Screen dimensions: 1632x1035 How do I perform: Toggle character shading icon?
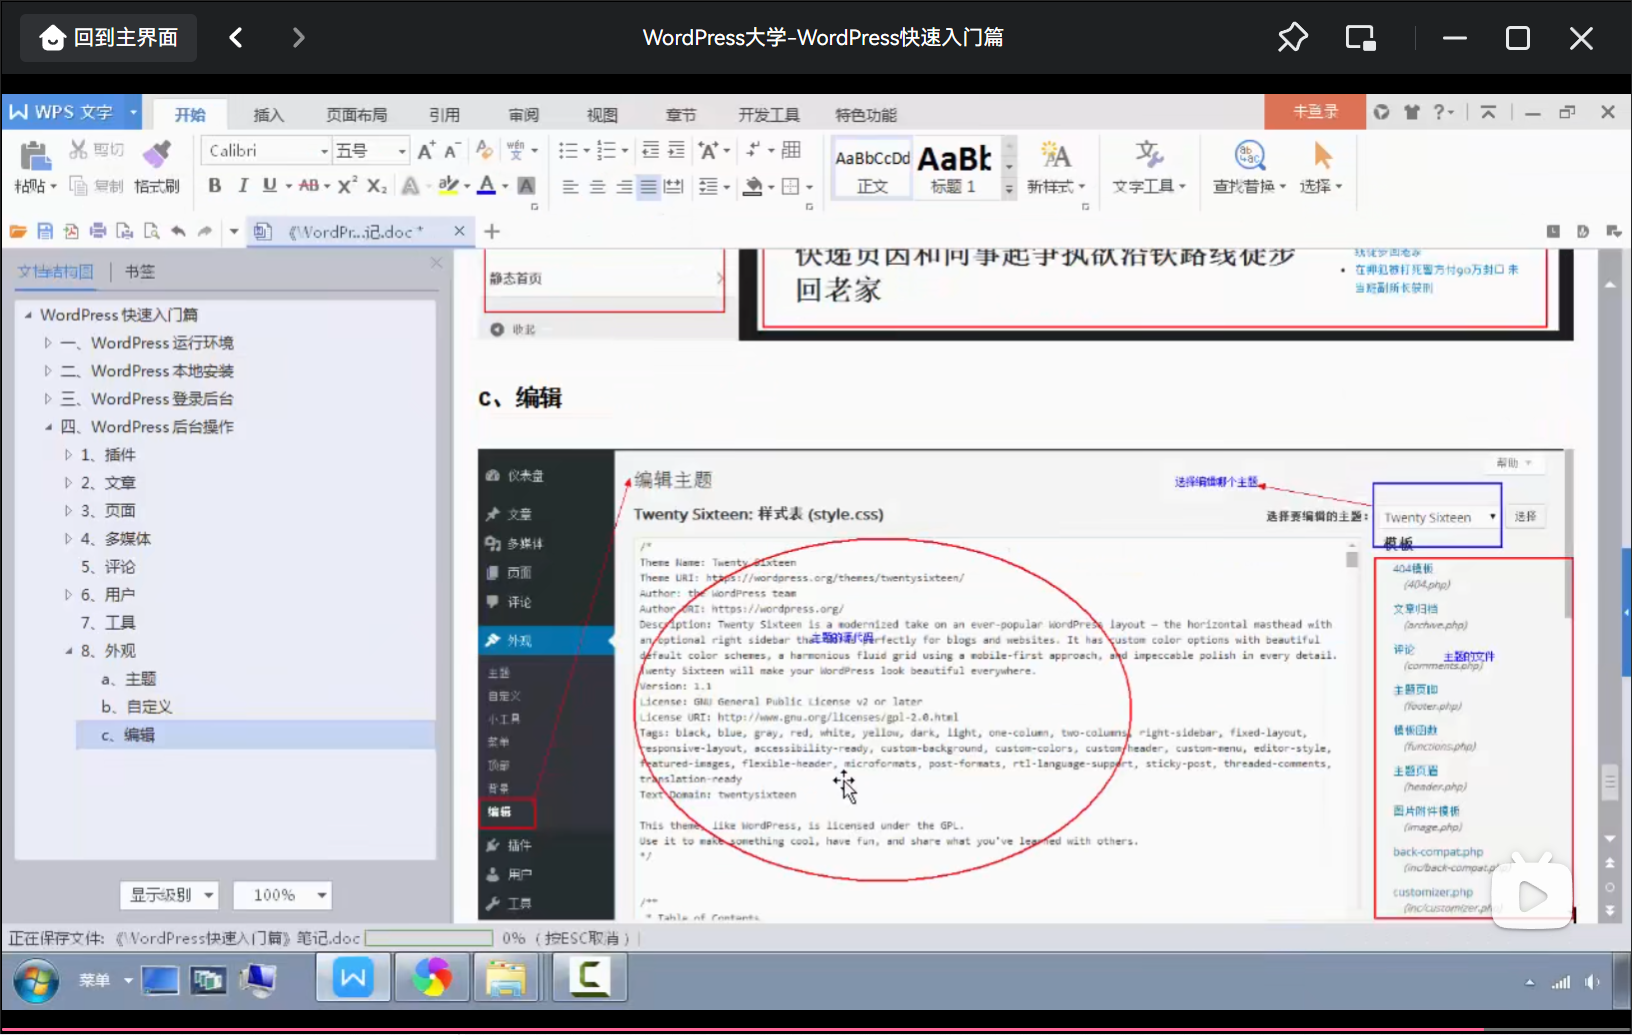tap(526, 186)
